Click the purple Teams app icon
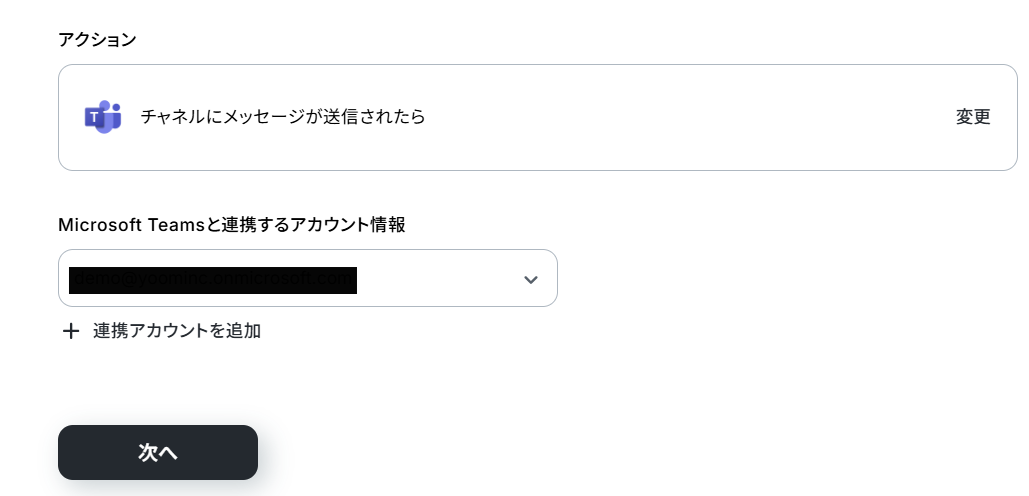This screenshot has height=496, width=1029. (x=103, y=117)
